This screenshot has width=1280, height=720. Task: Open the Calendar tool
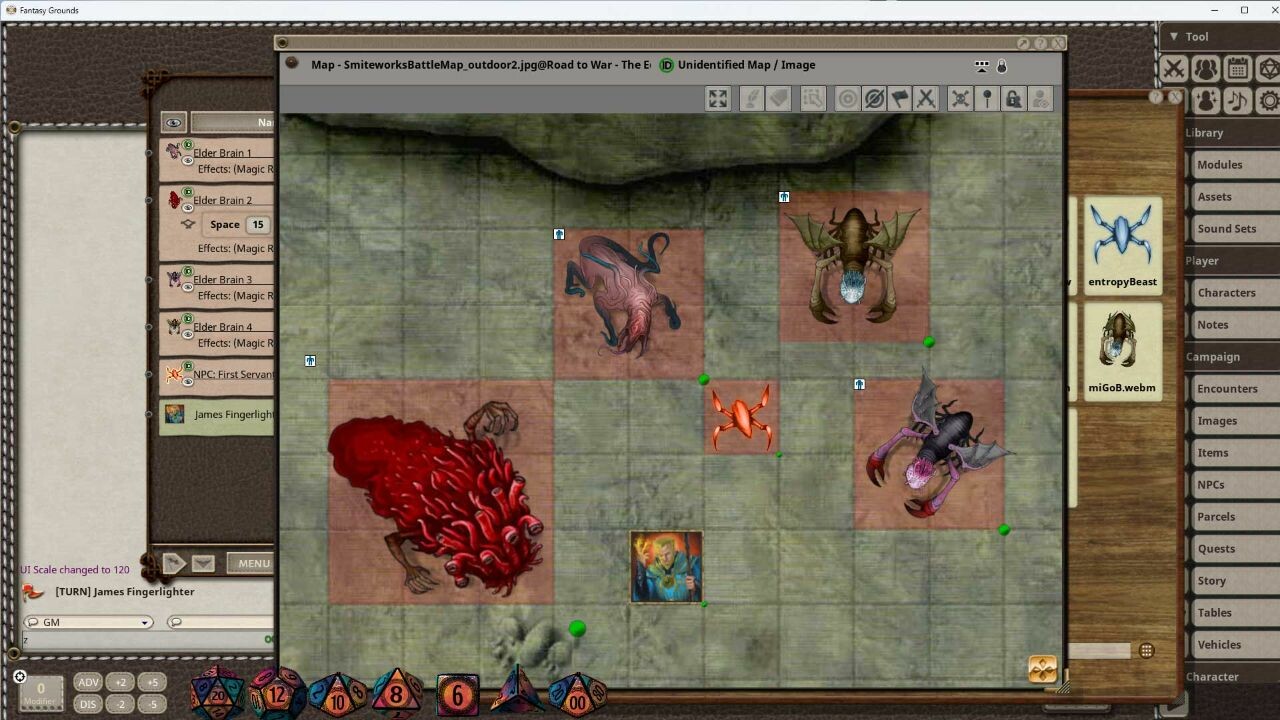(x=1237, y=69)
